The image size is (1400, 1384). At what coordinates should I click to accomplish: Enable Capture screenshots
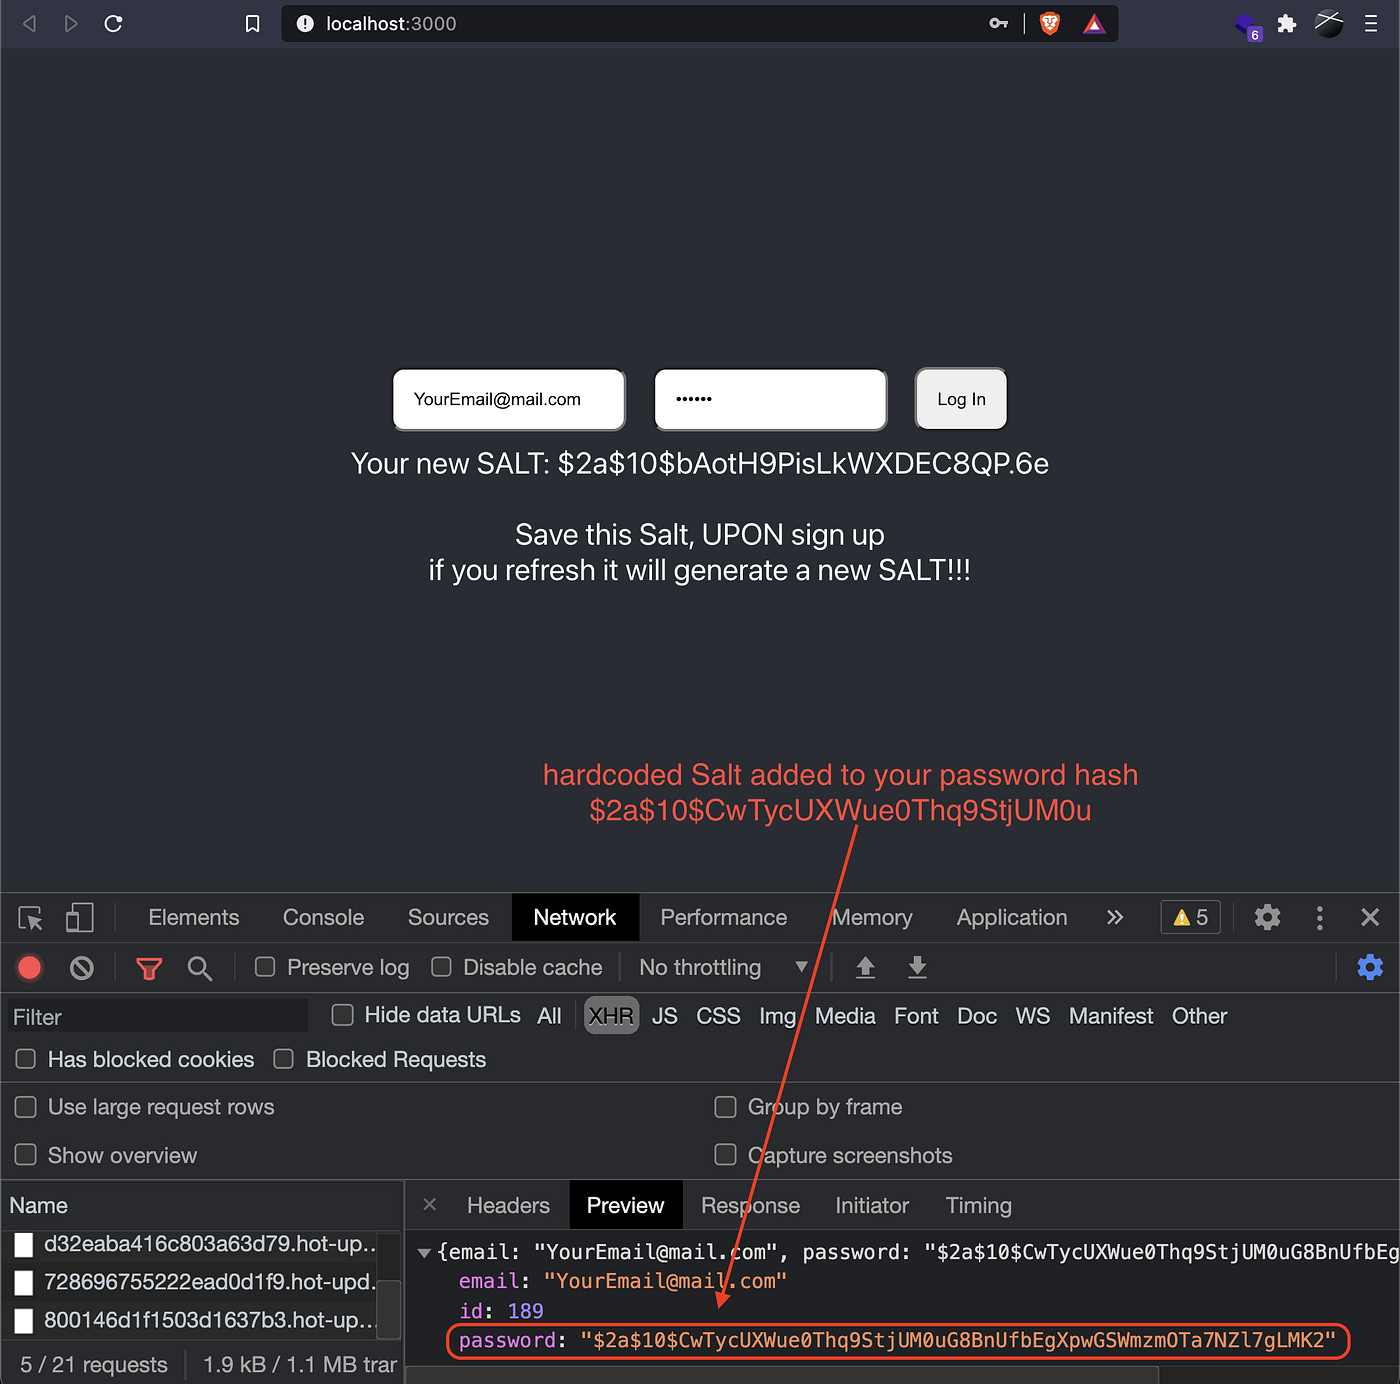[x=725, y=1155]
